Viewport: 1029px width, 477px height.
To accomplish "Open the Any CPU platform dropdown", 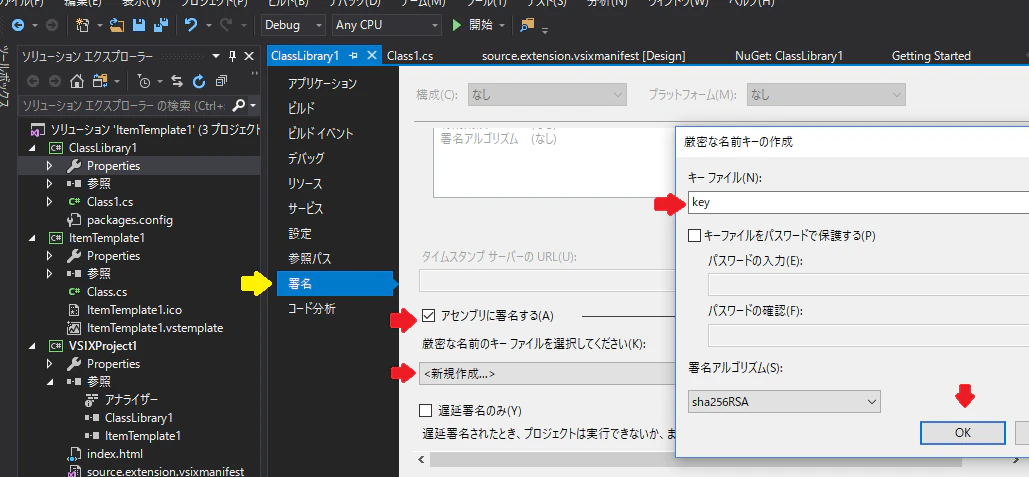I will click(386, 26).
